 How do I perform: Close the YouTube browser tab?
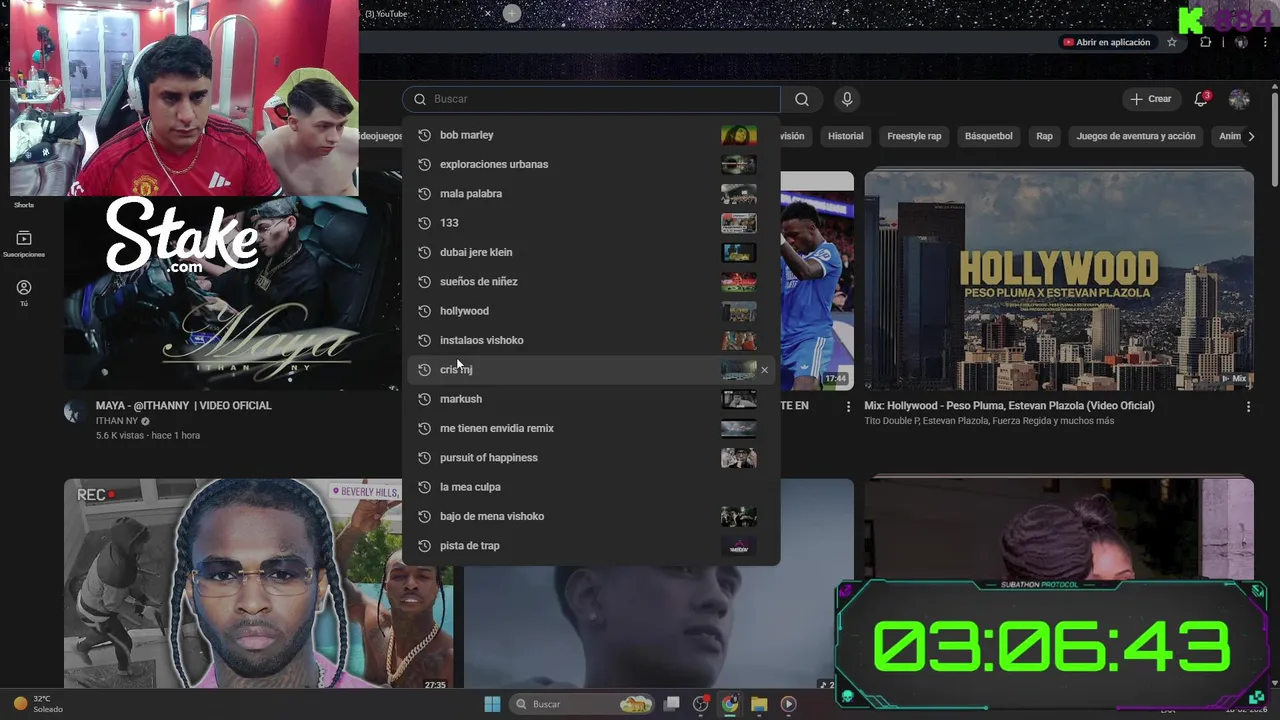click(488, 13)
